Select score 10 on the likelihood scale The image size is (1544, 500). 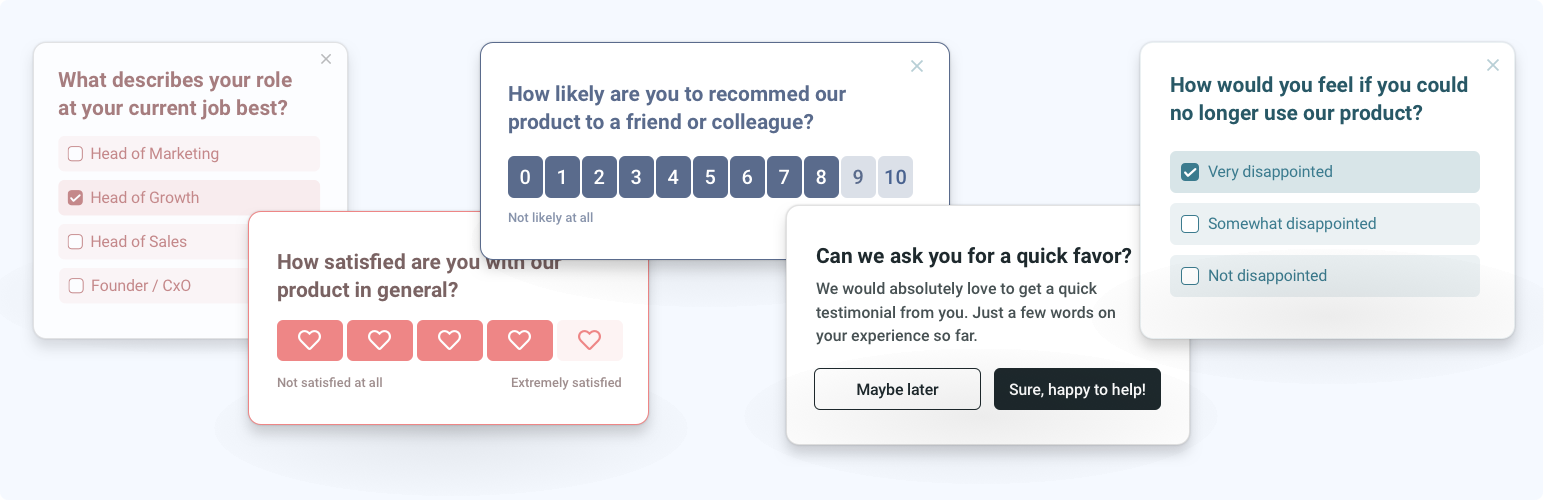coord(895,177)
